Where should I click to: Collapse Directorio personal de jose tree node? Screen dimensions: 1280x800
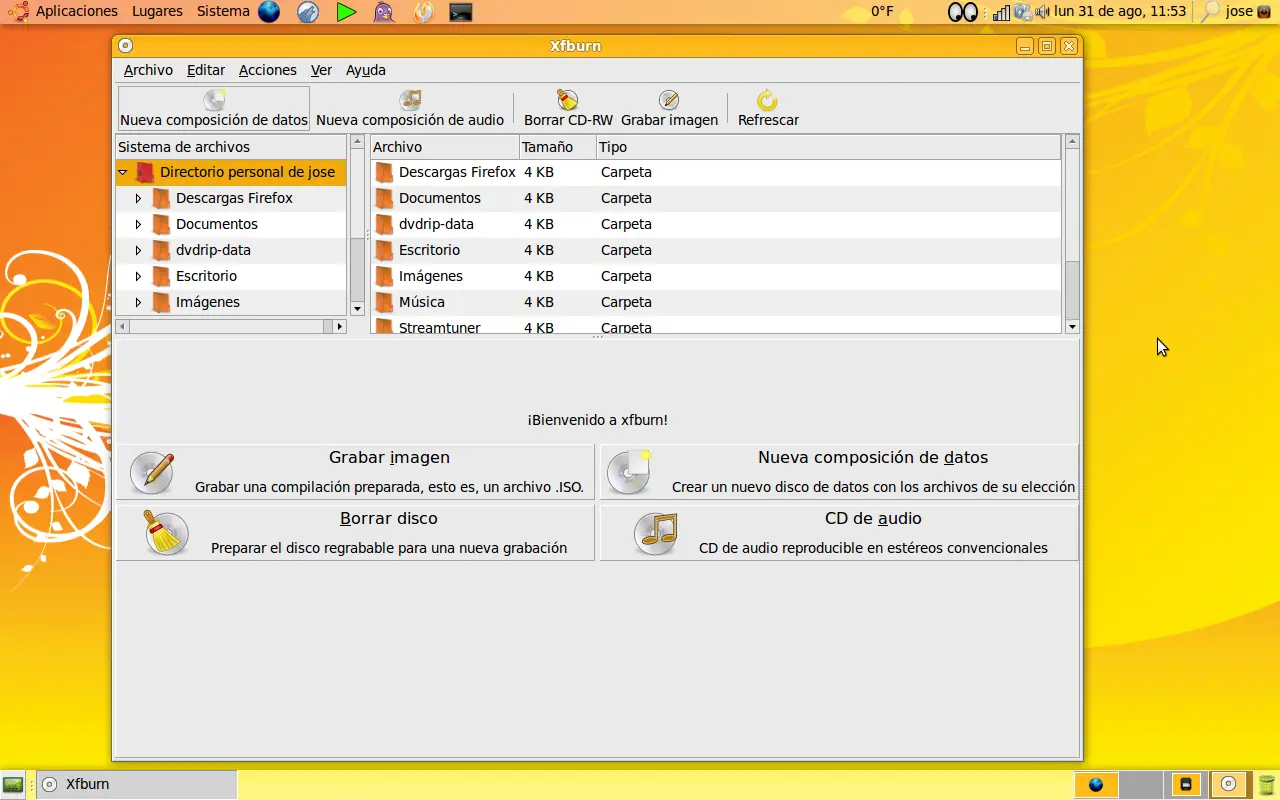click(123, 172)
